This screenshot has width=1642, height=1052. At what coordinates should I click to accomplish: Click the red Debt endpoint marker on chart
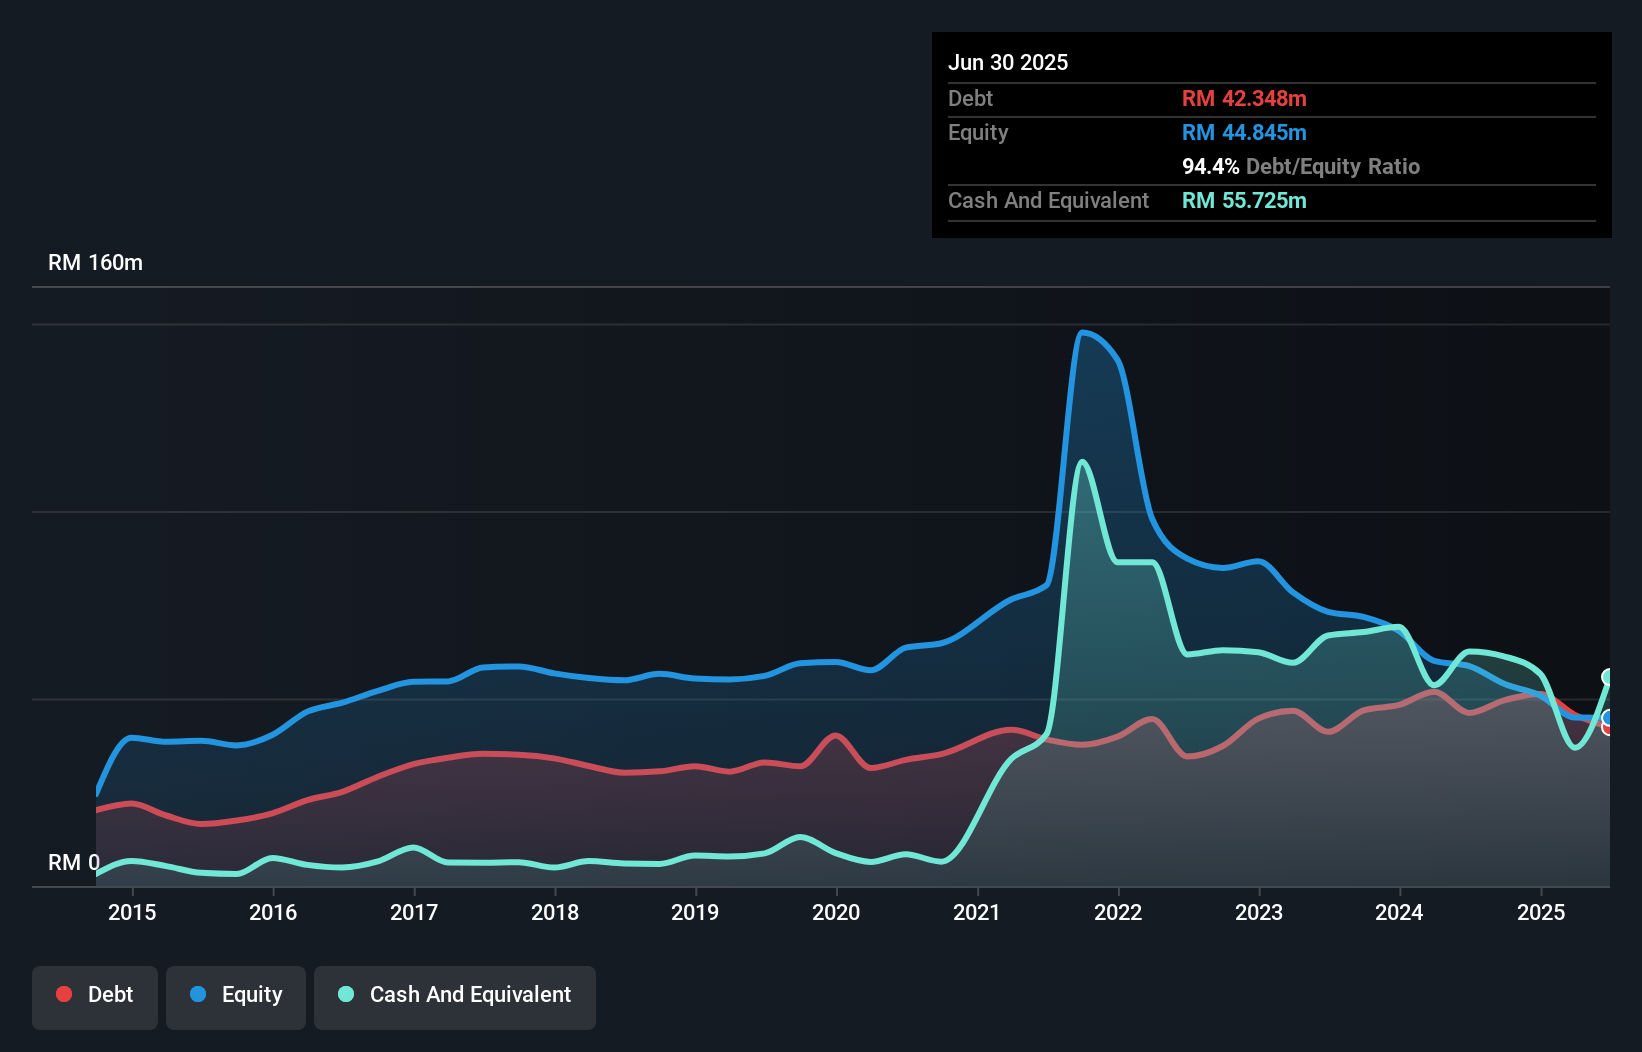click(1608, 728)
